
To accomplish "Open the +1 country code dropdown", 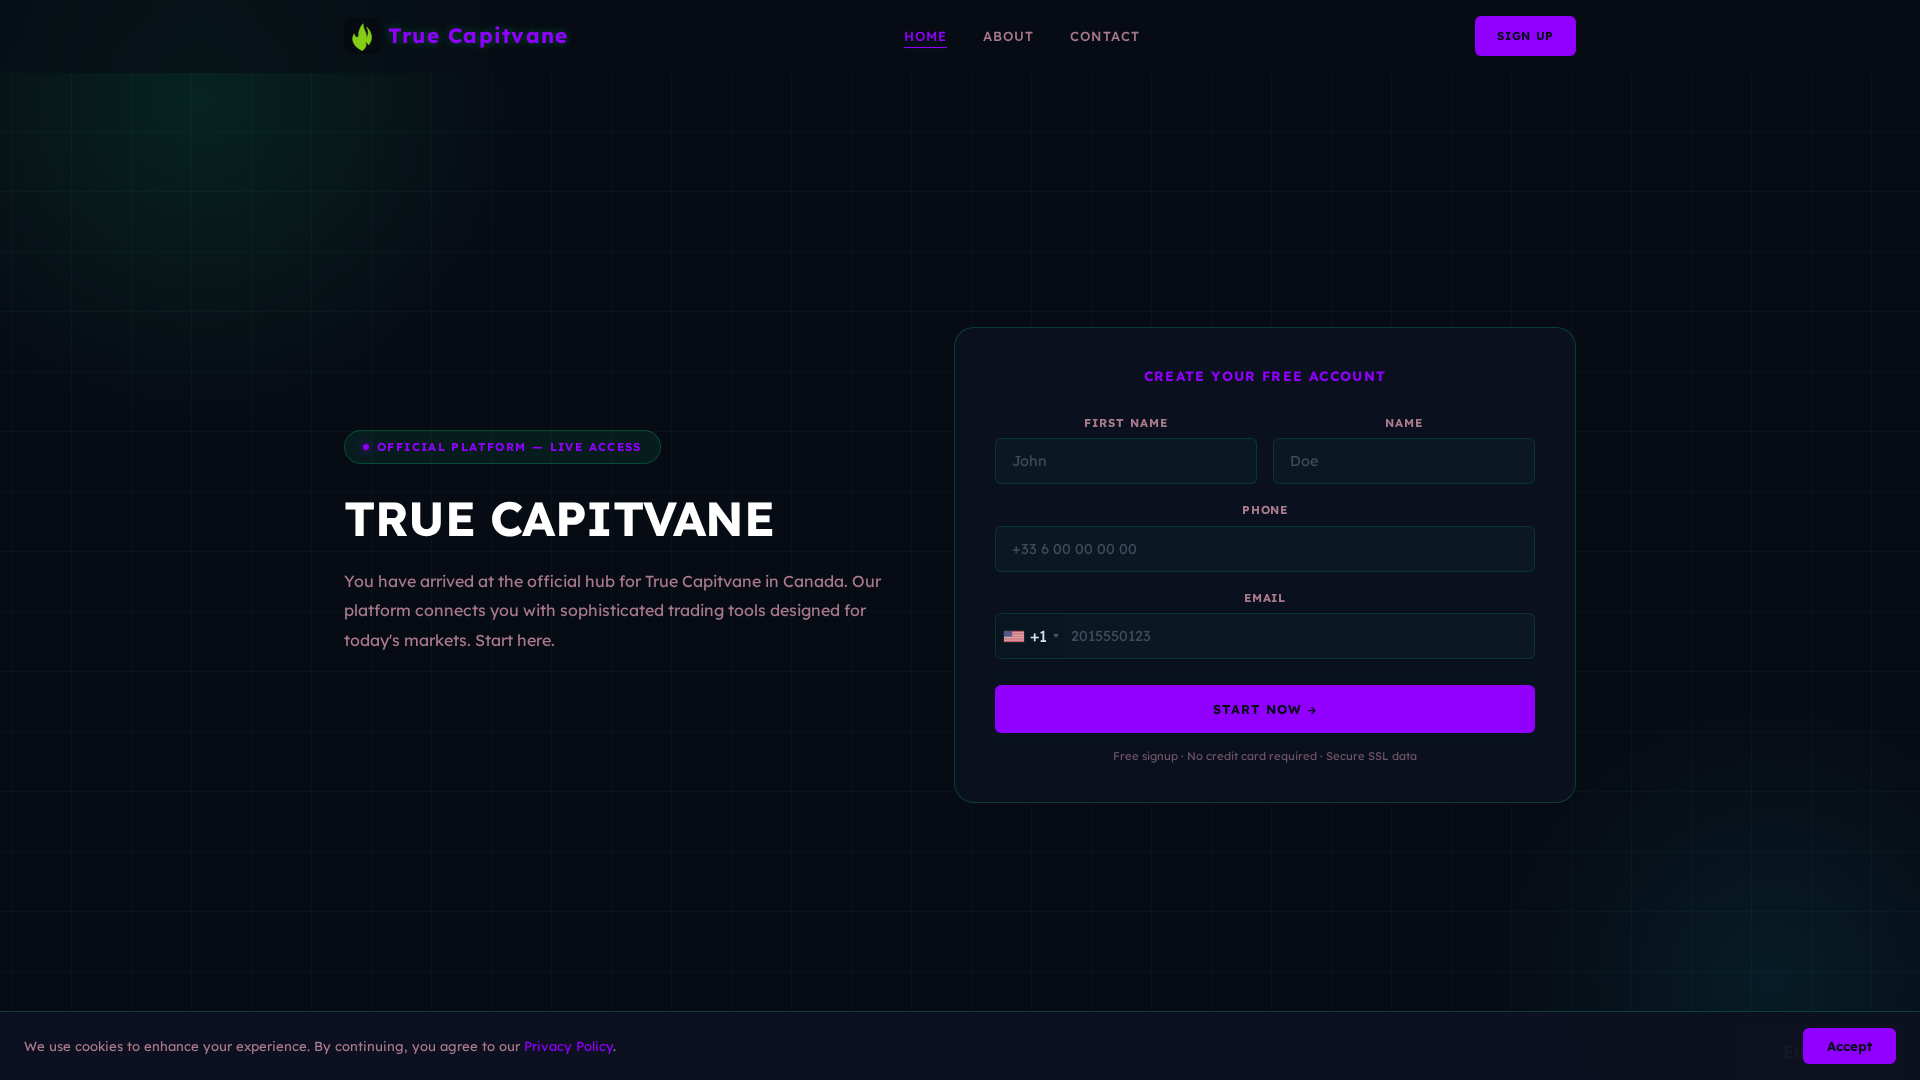I will click(x=1031, y=636).
